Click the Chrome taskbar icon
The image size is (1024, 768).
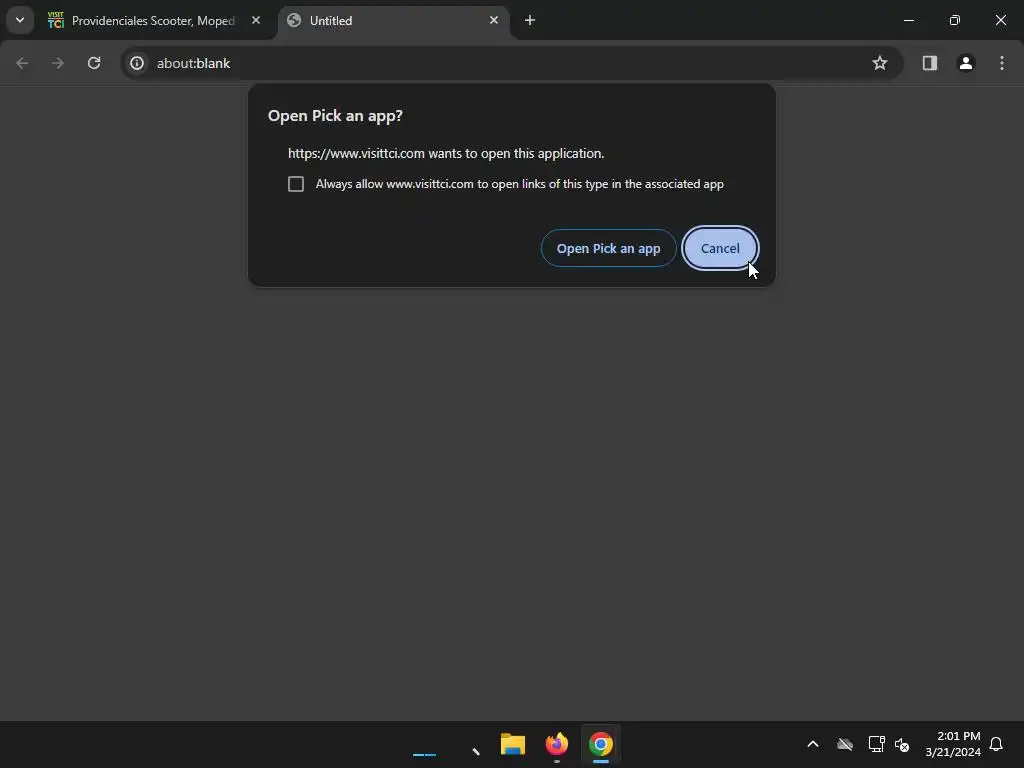click(601, 744)
